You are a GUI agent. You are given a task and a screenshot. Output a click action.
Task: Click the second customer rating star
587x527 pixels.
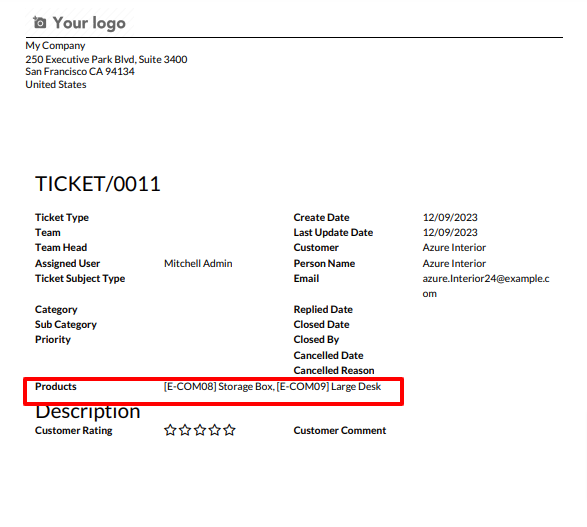click(185, 430)
